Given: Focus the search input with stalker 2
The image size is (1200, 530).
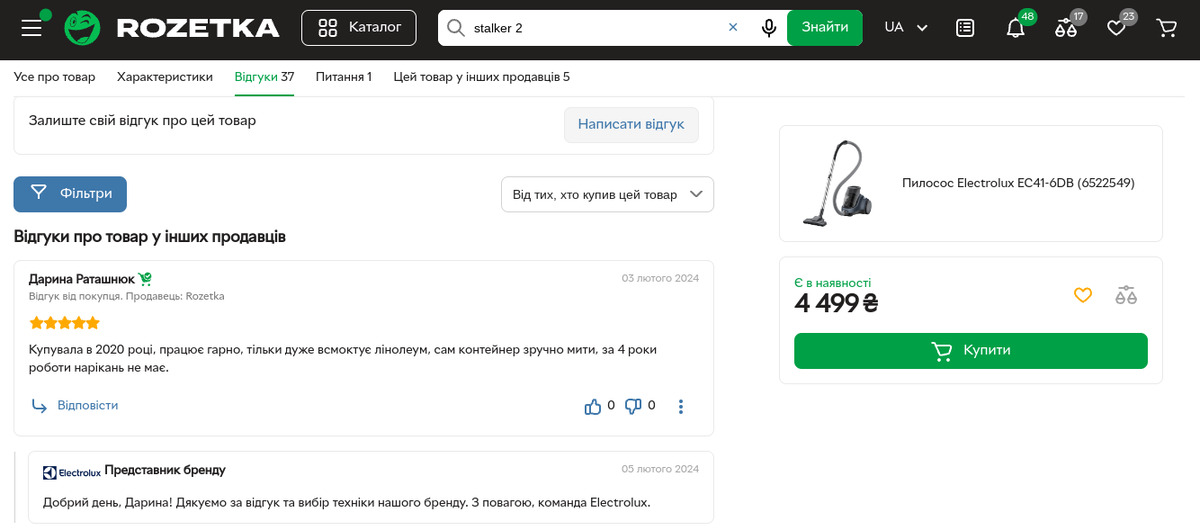Looking at the screenshot, I should point(596,28).
